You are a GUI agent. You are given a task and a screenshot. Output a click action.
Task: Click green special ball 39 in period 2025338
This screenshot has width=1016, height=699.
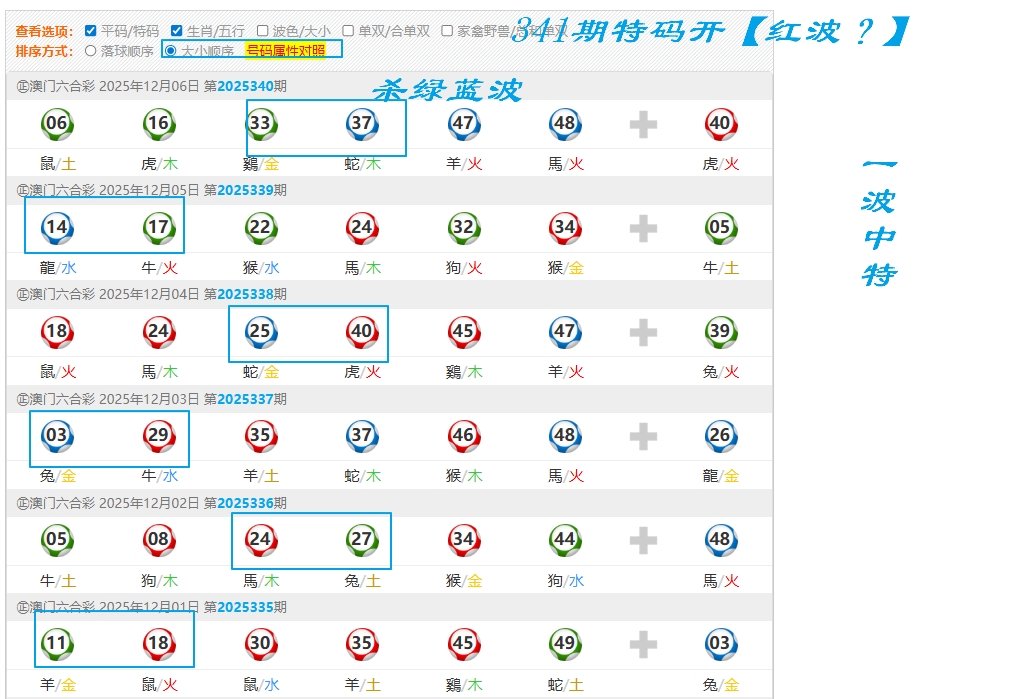(720, 332)
